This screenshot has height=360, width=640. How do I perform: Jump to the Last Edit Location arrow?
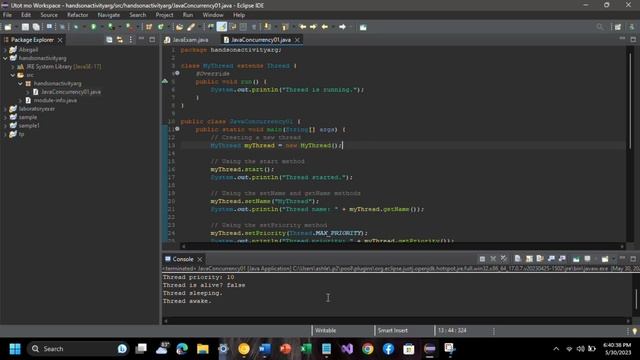click(x=303, y=27)
